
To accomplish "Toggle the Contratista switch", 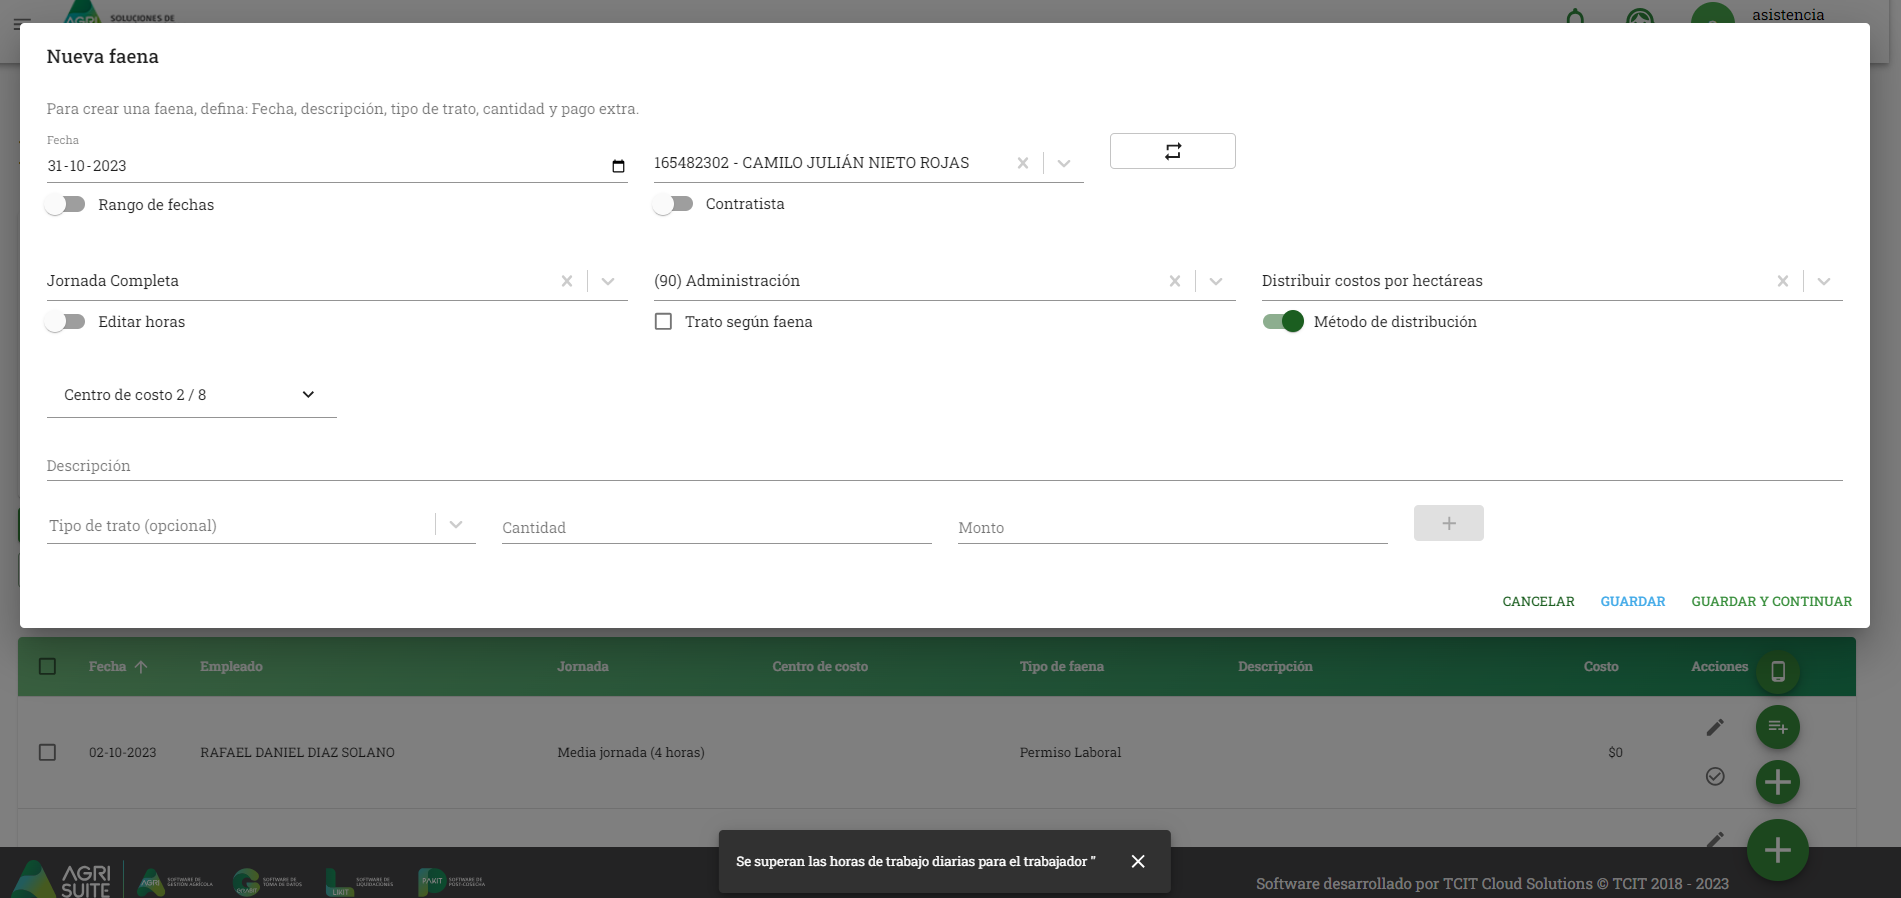I will 673,204.
